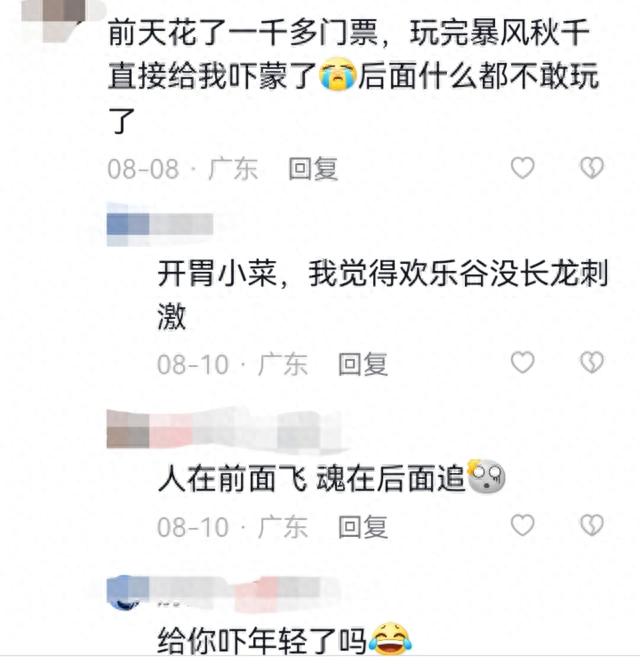Tap the laughing tears emoji after 吗
Image resolution: width=640 pixels, height=664 pixels.
(390, 637)
